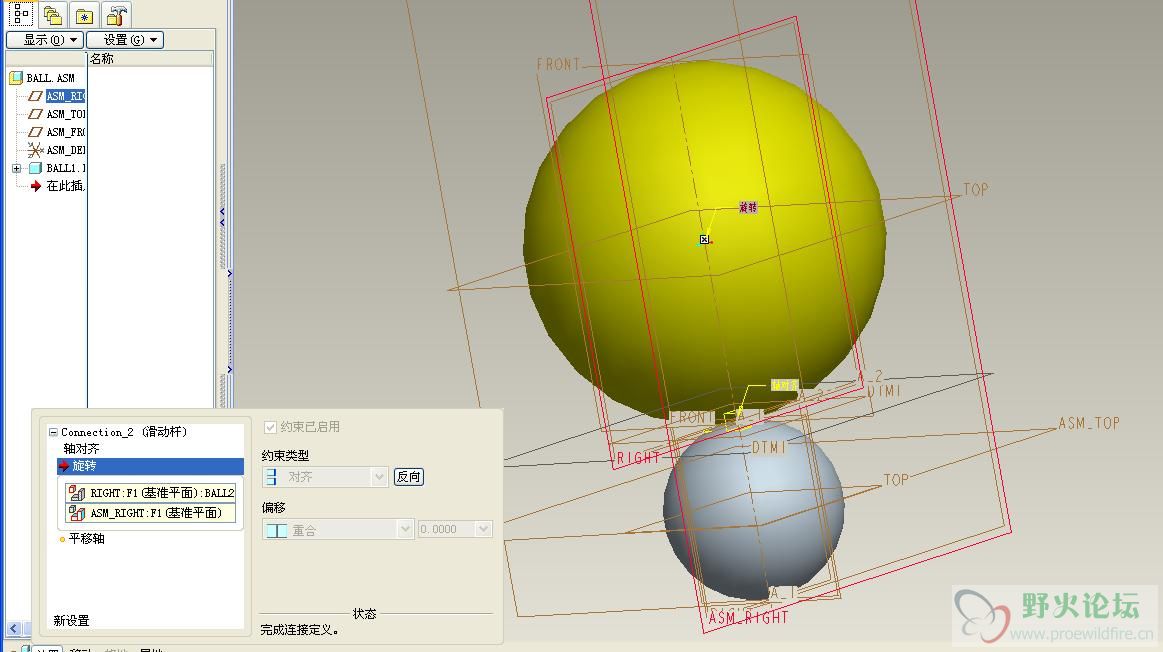
Task: Click the BALL1 part cube icon
Action: (35, 168)
